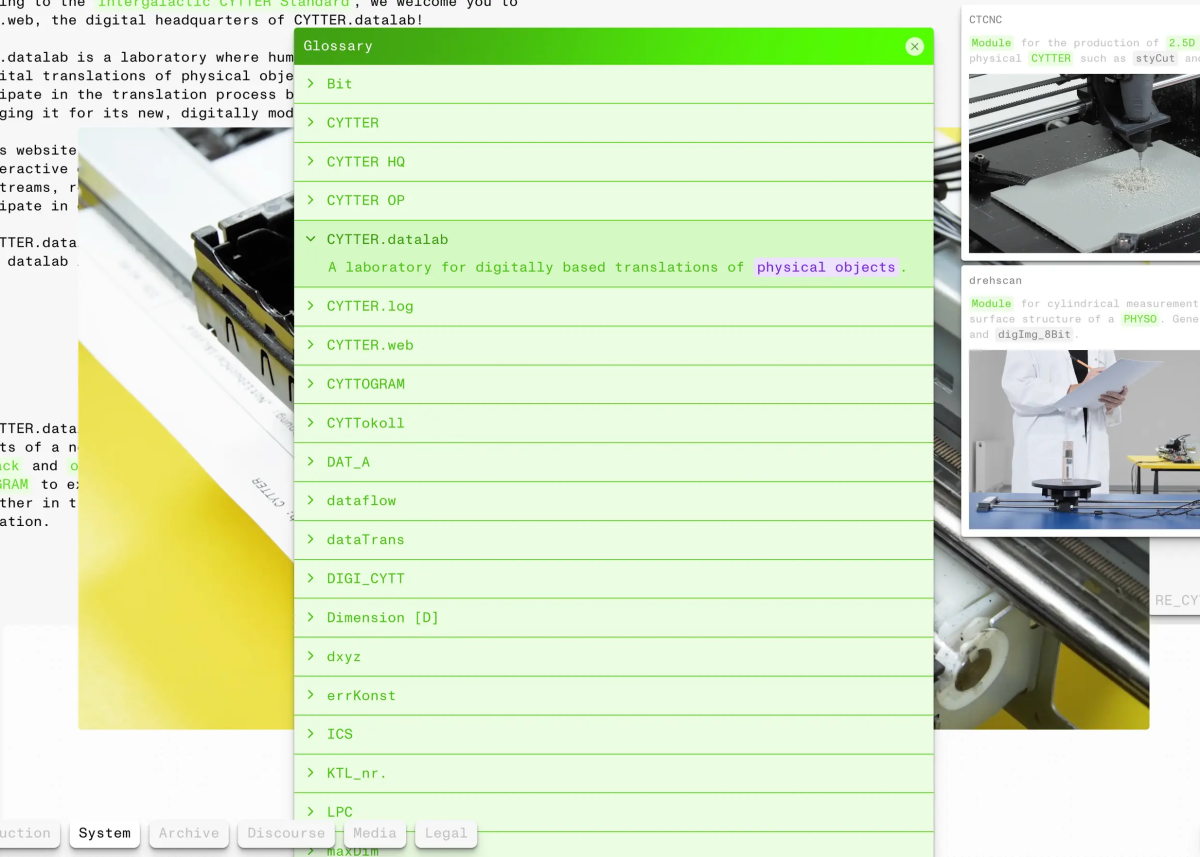The width and height of the screenshot is (1200, 857).
Task: Click the Glossary panel title
Action: click(338, 46)
